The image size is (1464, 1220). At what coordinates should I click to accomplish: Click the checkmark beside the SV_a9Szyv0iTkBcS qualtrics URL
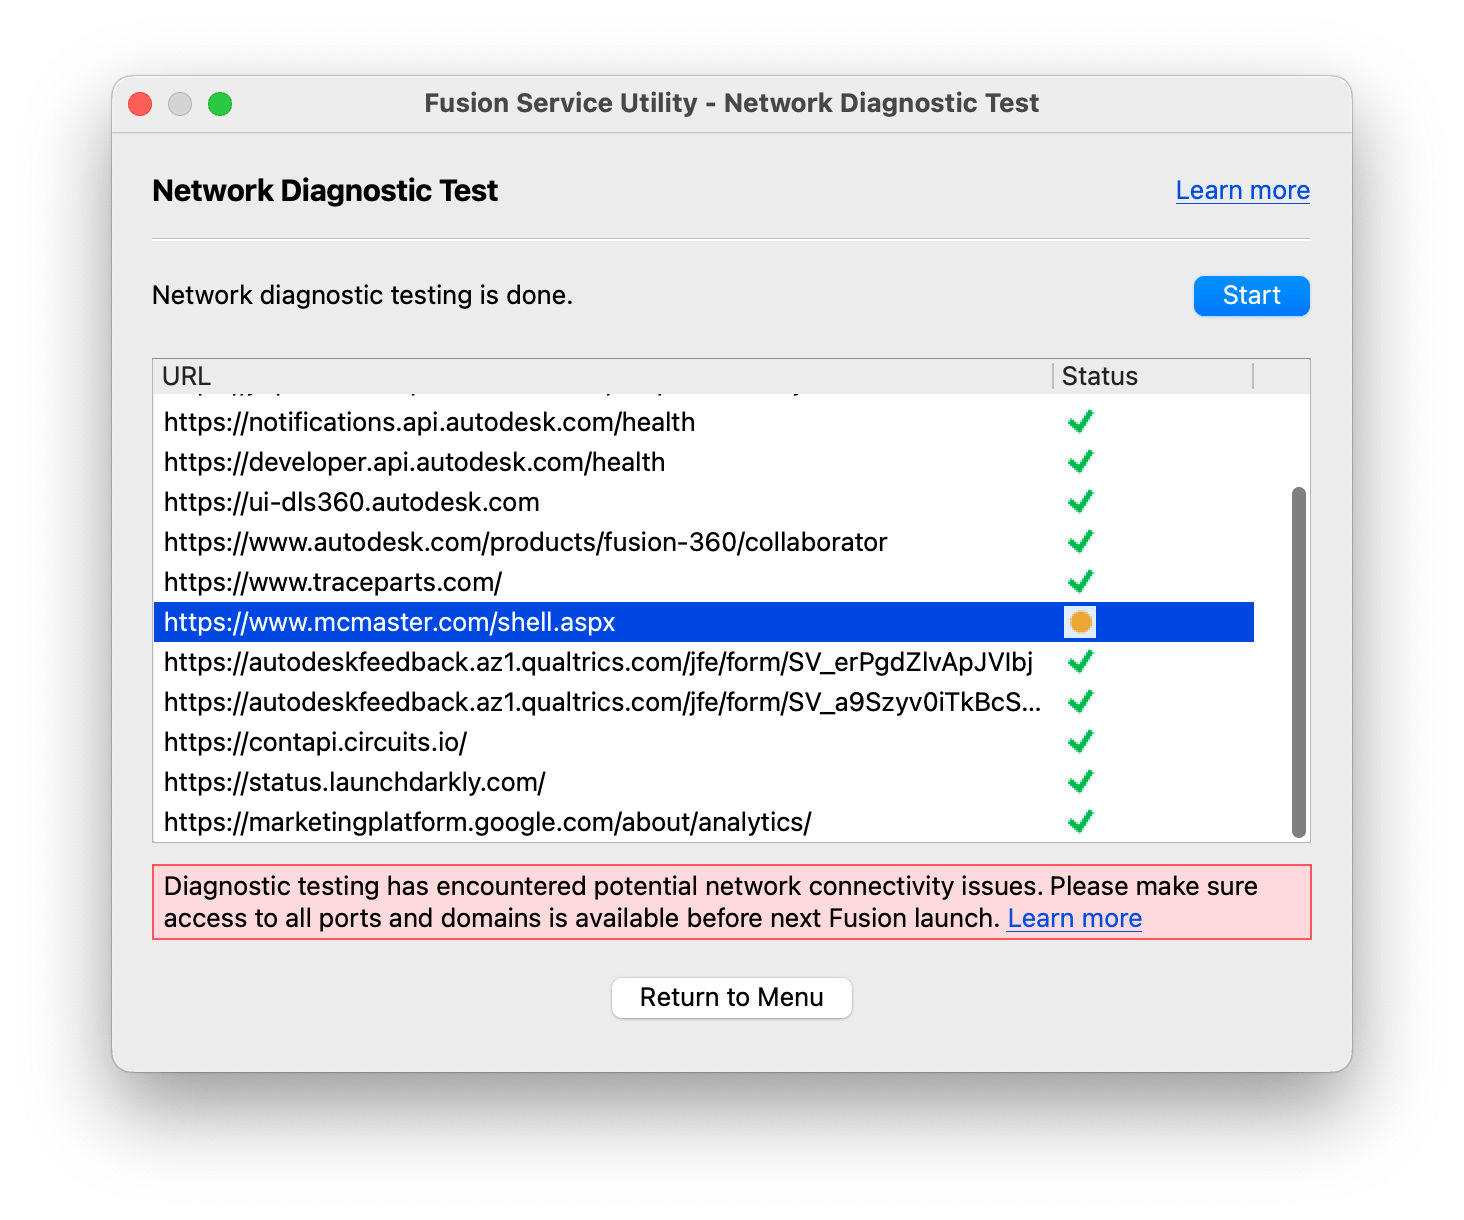tap(1080, 701)
